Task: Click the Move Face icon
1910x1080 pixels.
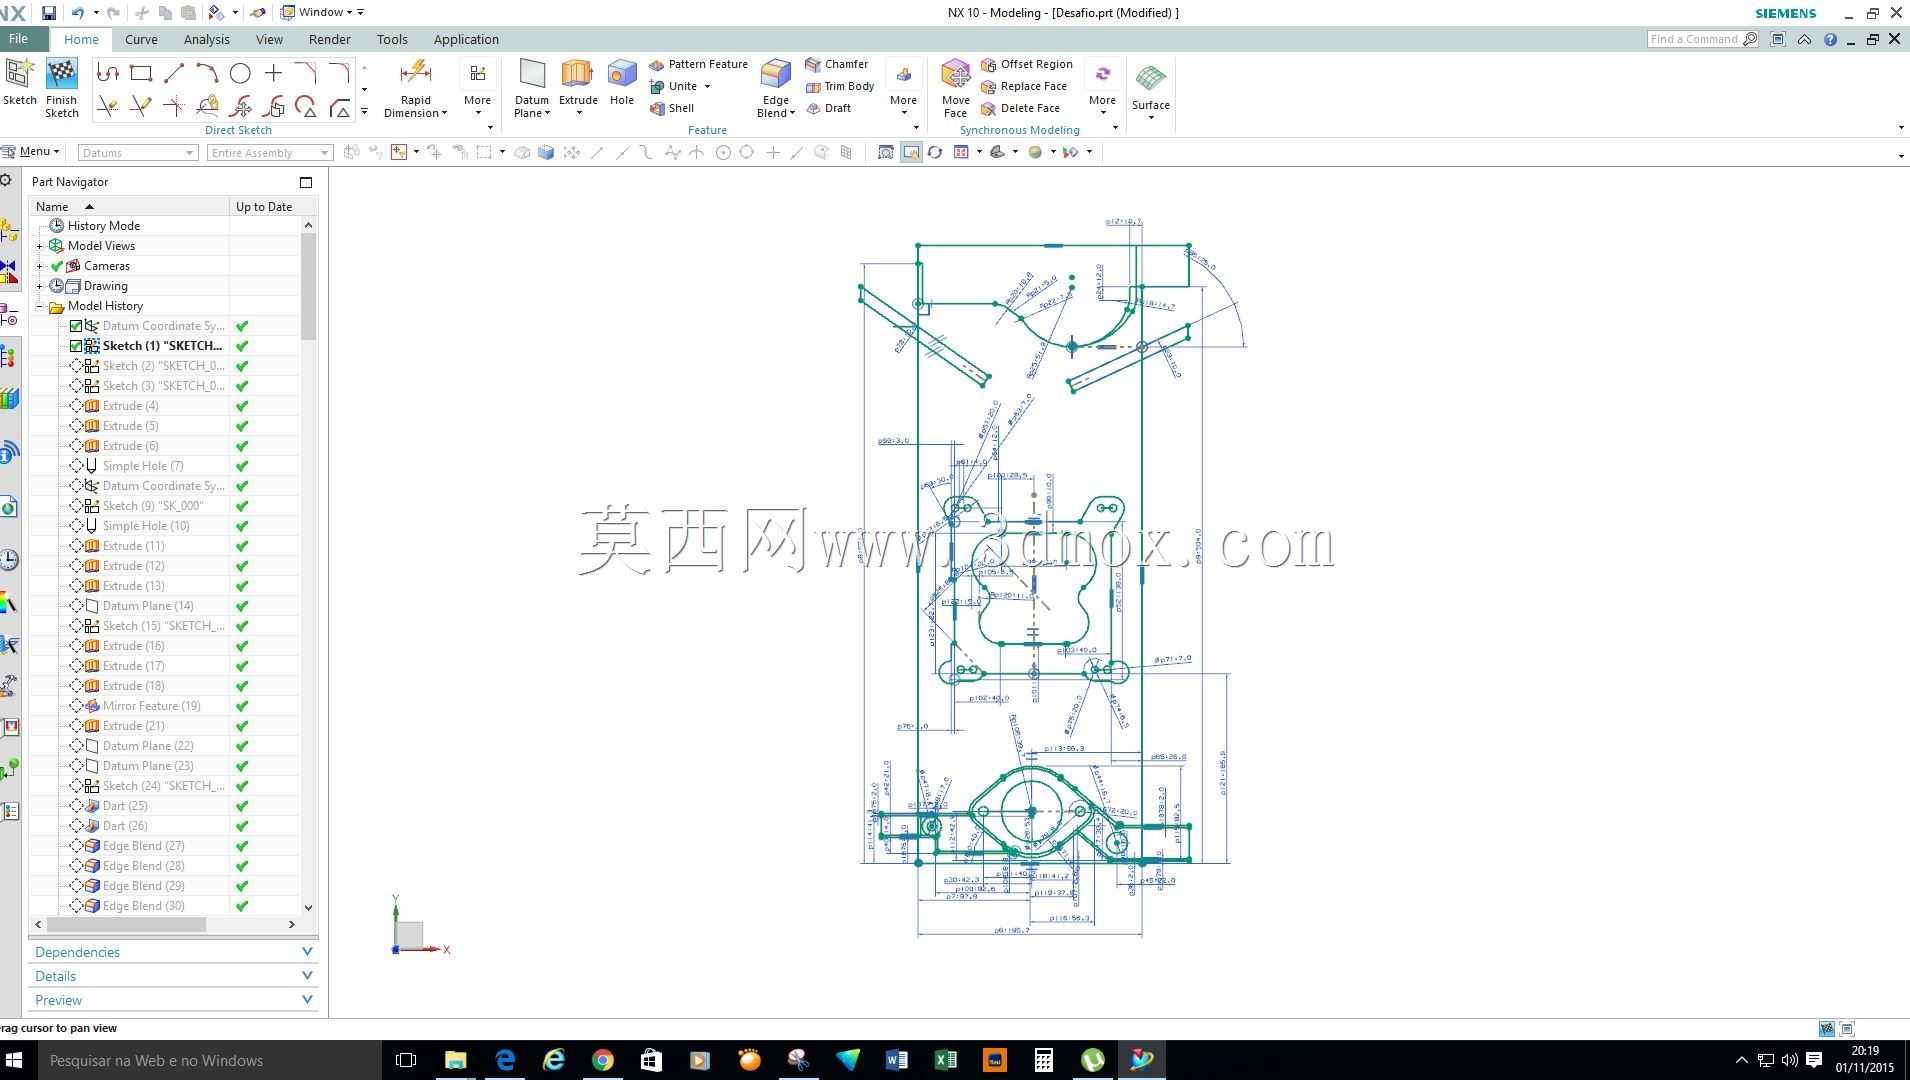Action: (956, 74)
